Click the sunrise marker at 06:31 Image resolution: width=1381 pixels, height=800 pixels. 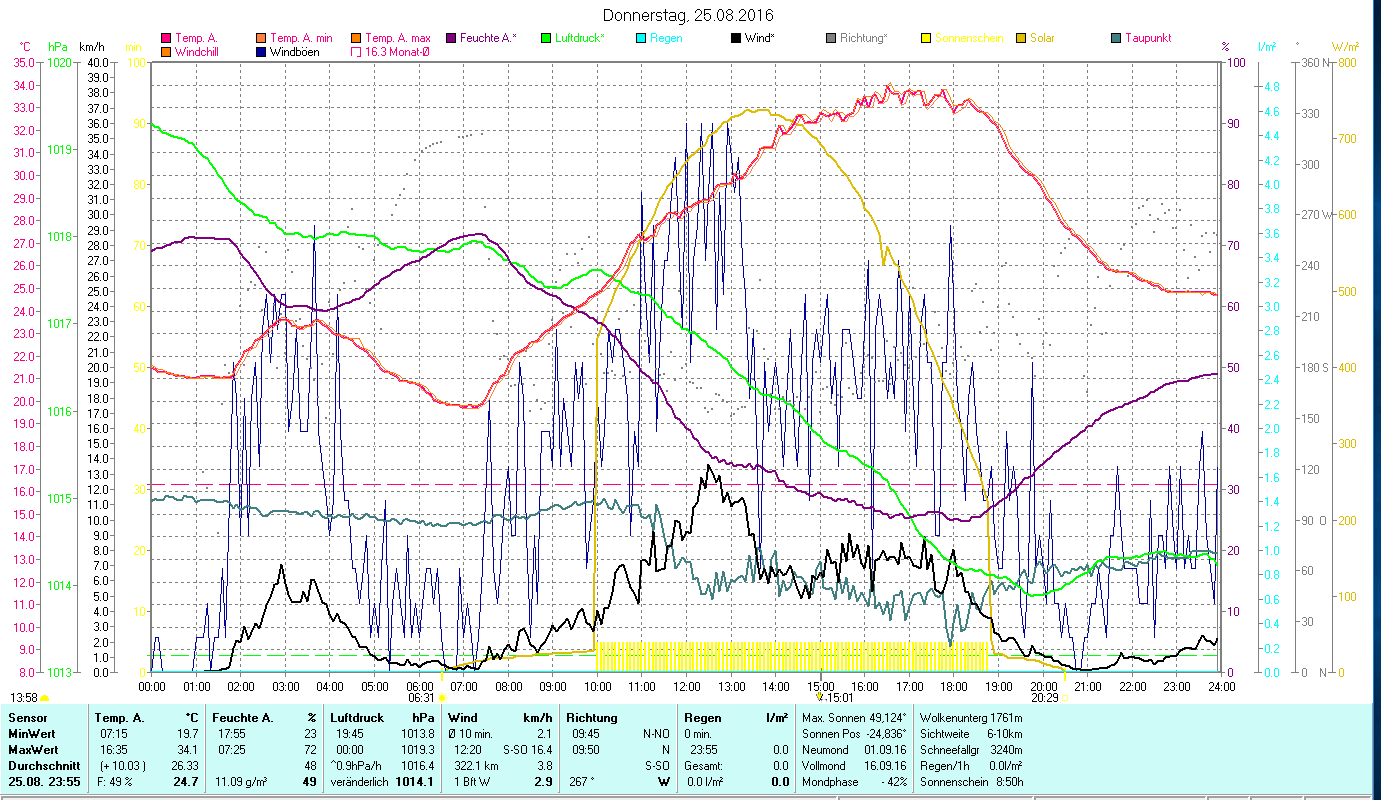(442, 698)
